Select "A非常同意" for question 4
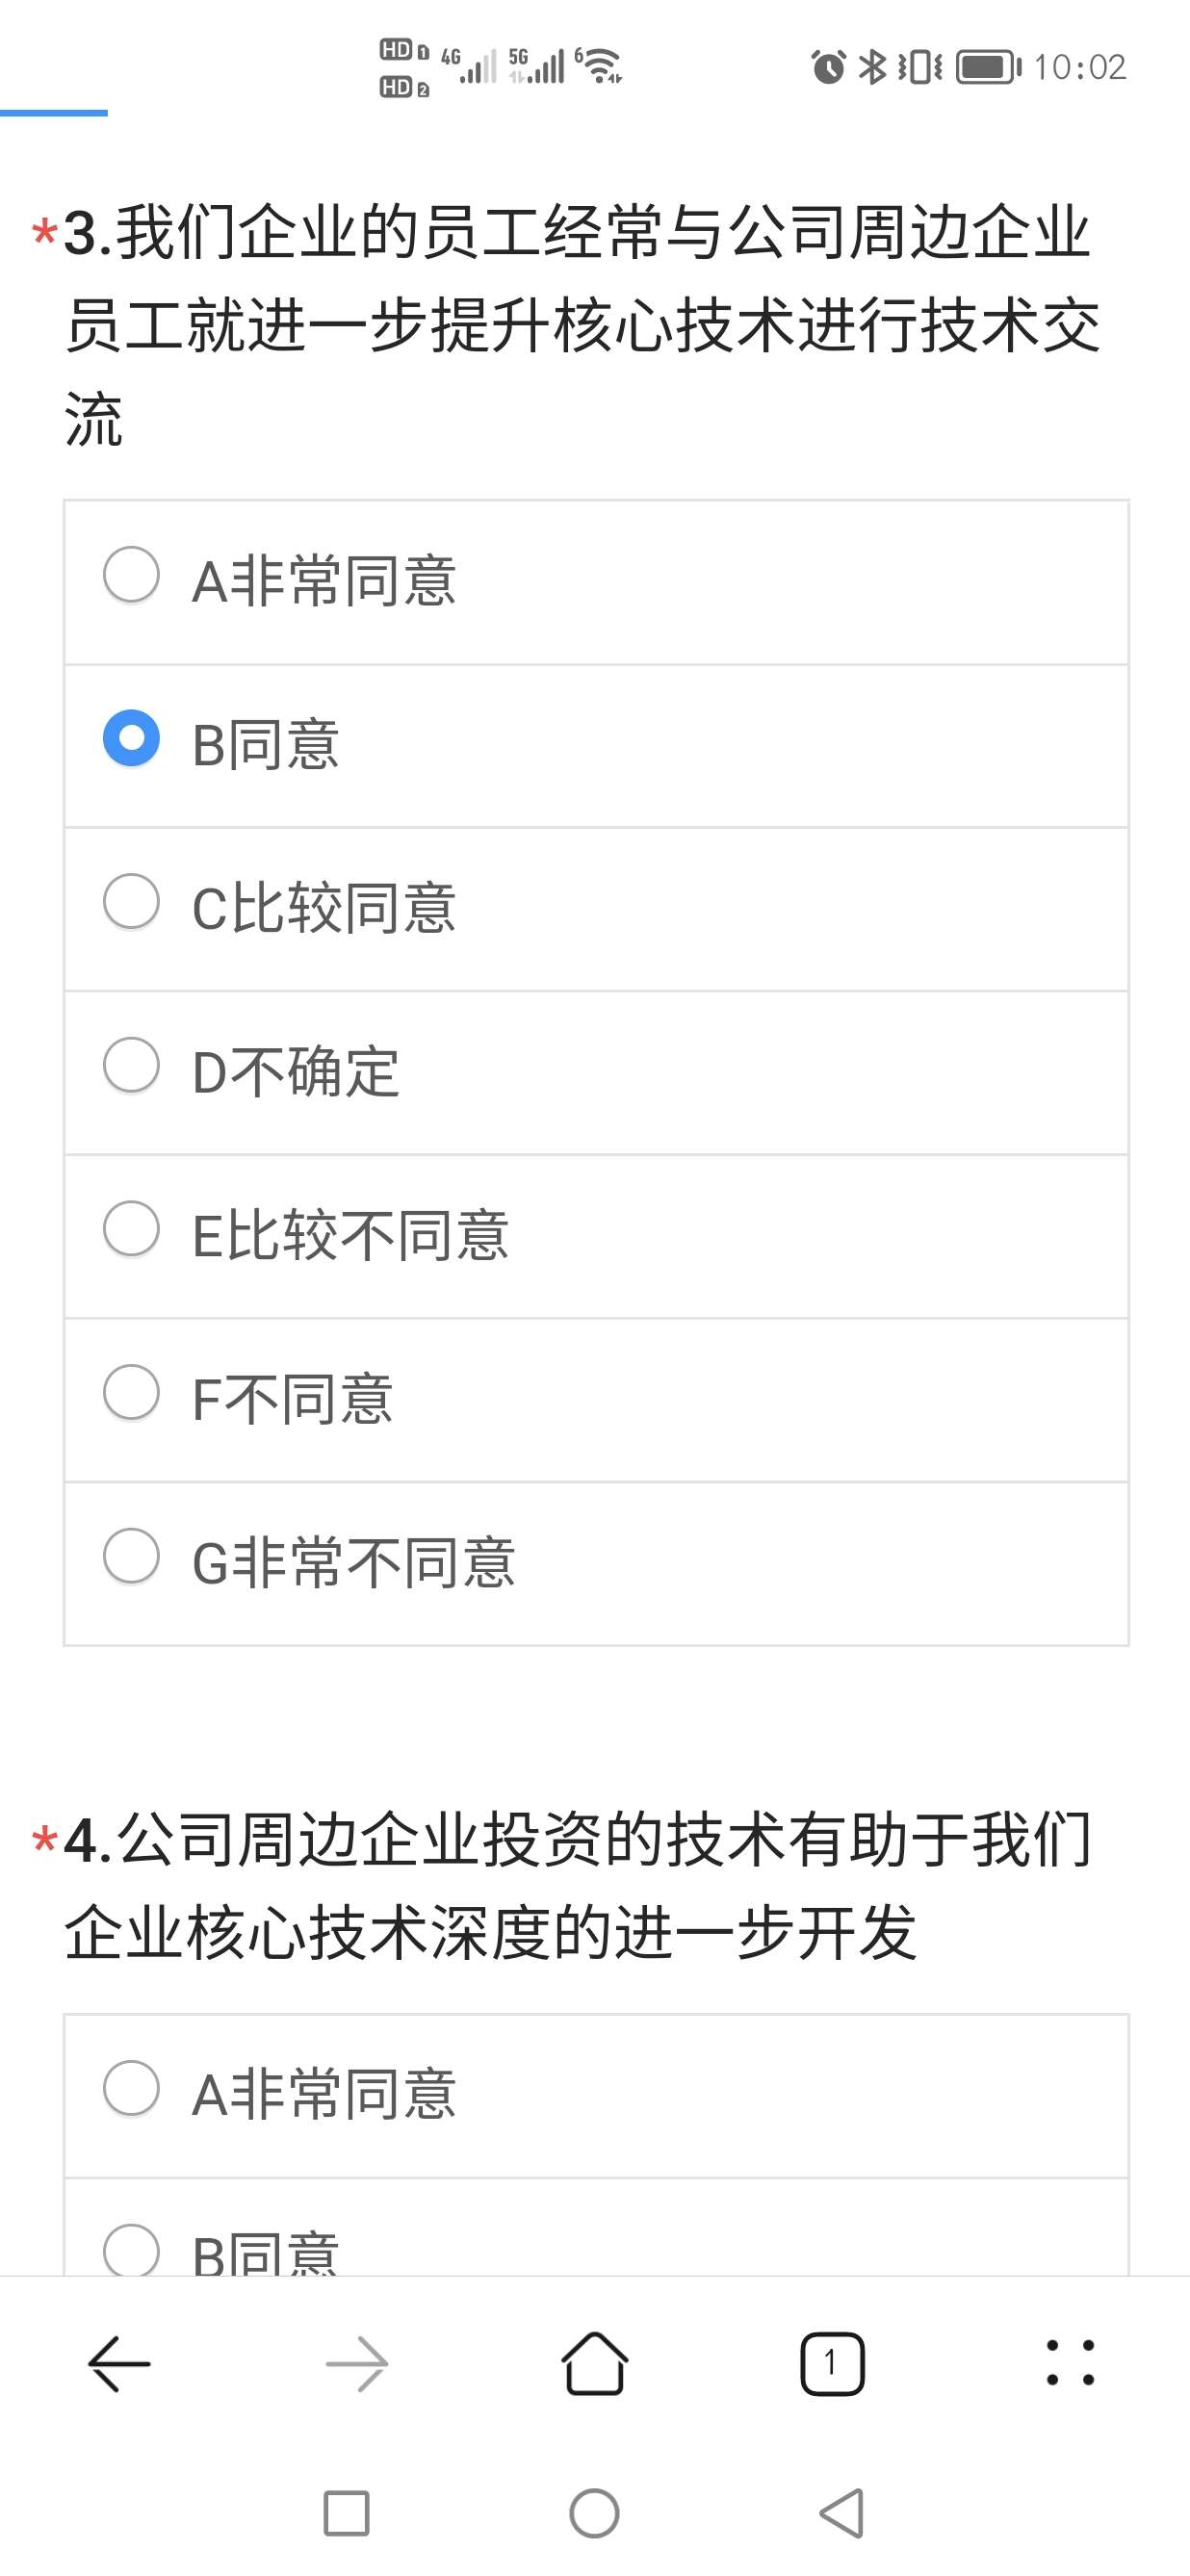The image size is (1190, 2576). pos(132,2088)
